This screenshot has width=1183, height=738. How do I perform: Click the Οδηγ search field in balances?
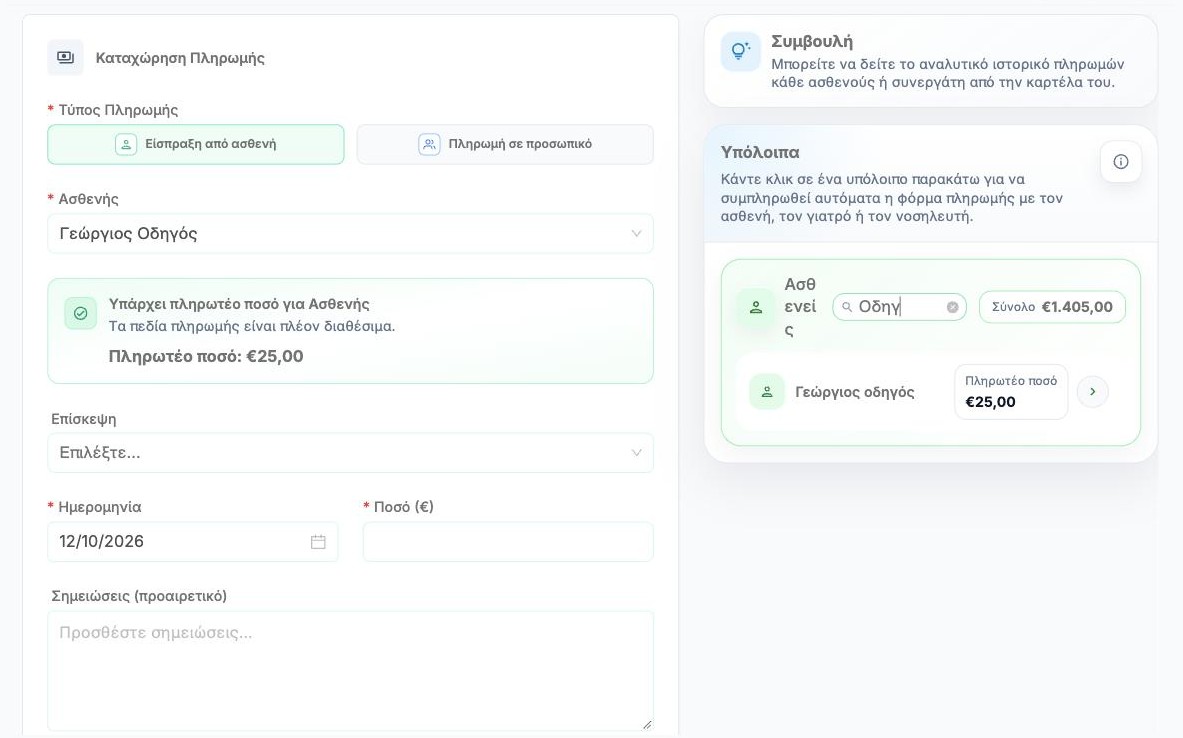pos(899,307)
